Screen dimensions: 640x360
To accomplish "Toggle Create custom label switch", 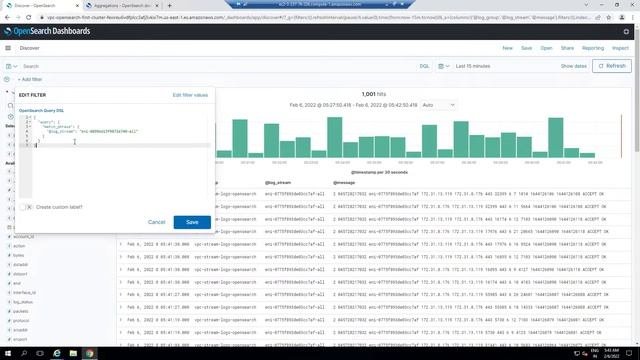I will click(26, 207).
